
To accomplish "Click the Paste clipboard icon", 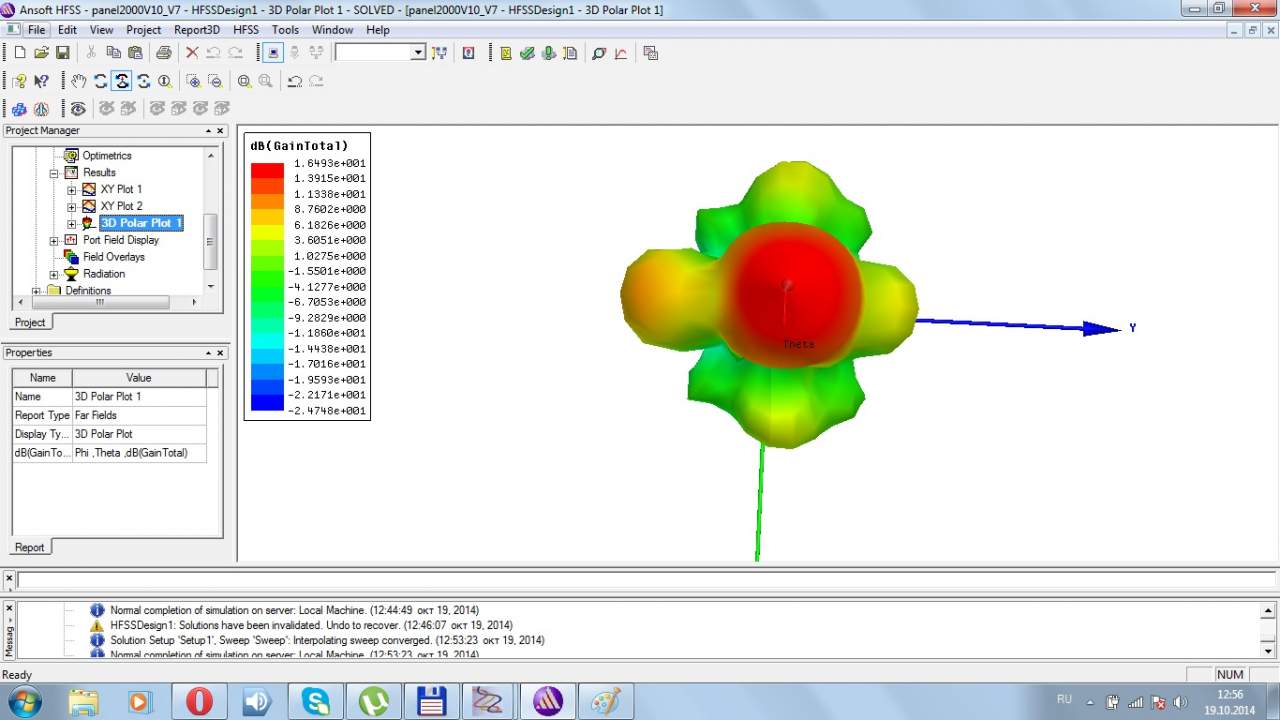I will point(134,53).
